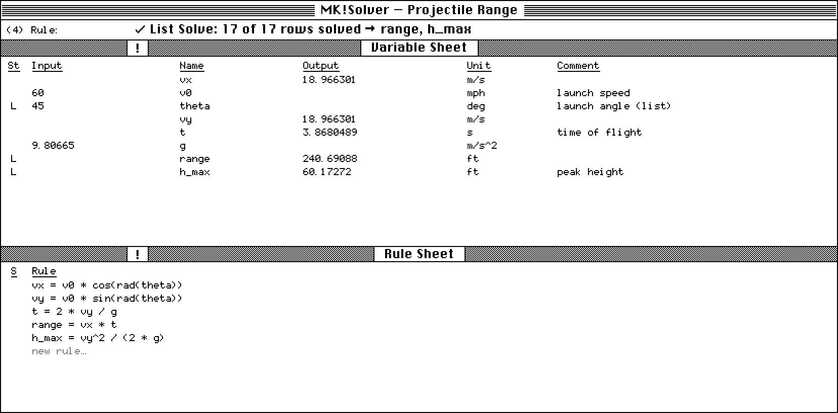Click the ft unit in h_max row

pyautogui.click(x=472, y=172)
